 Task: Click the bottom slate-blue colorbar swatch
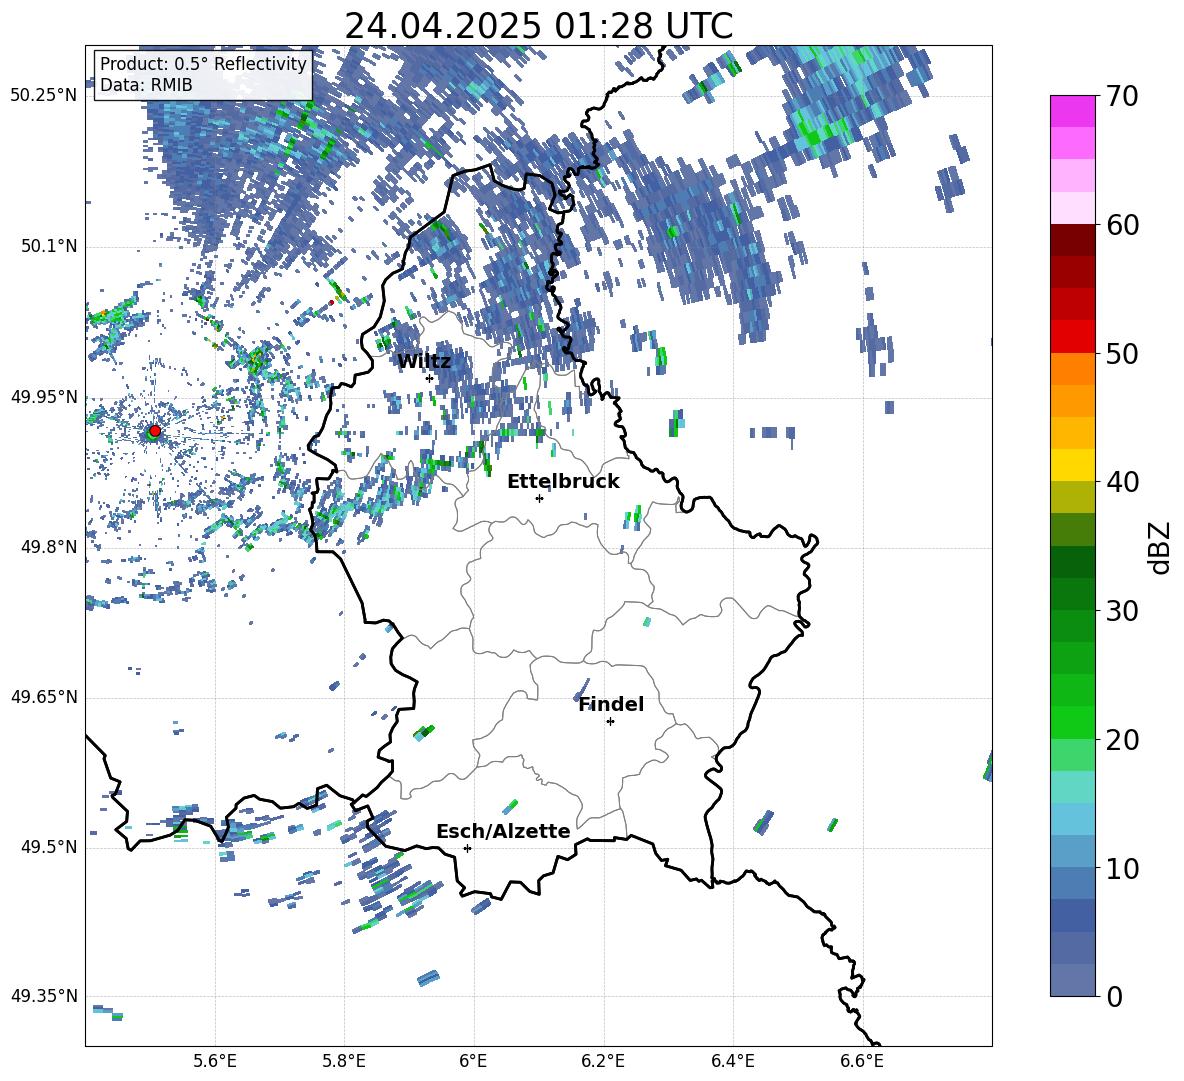coord(1073,980)
